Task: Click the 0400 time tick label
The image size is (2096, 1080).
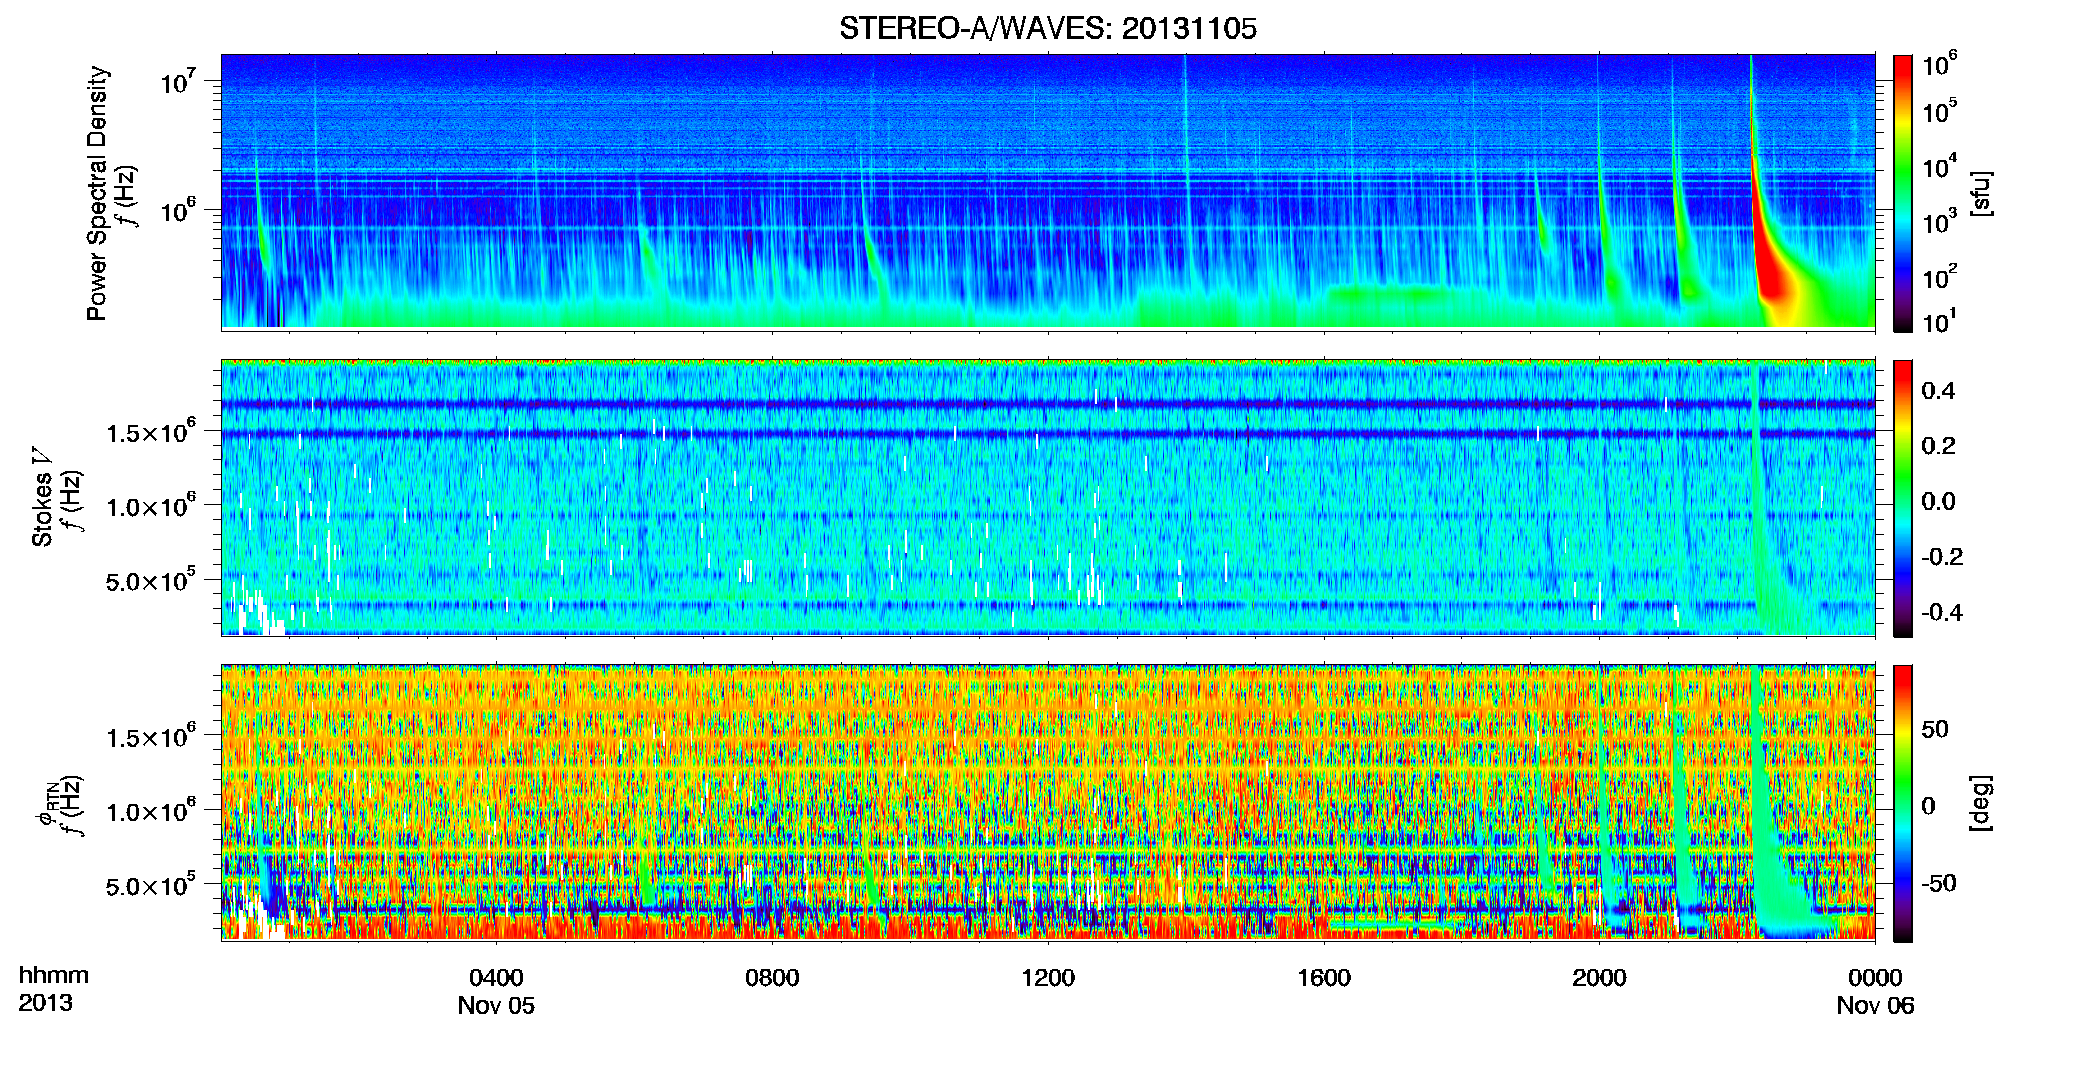Action: click(x=496, y=977)
